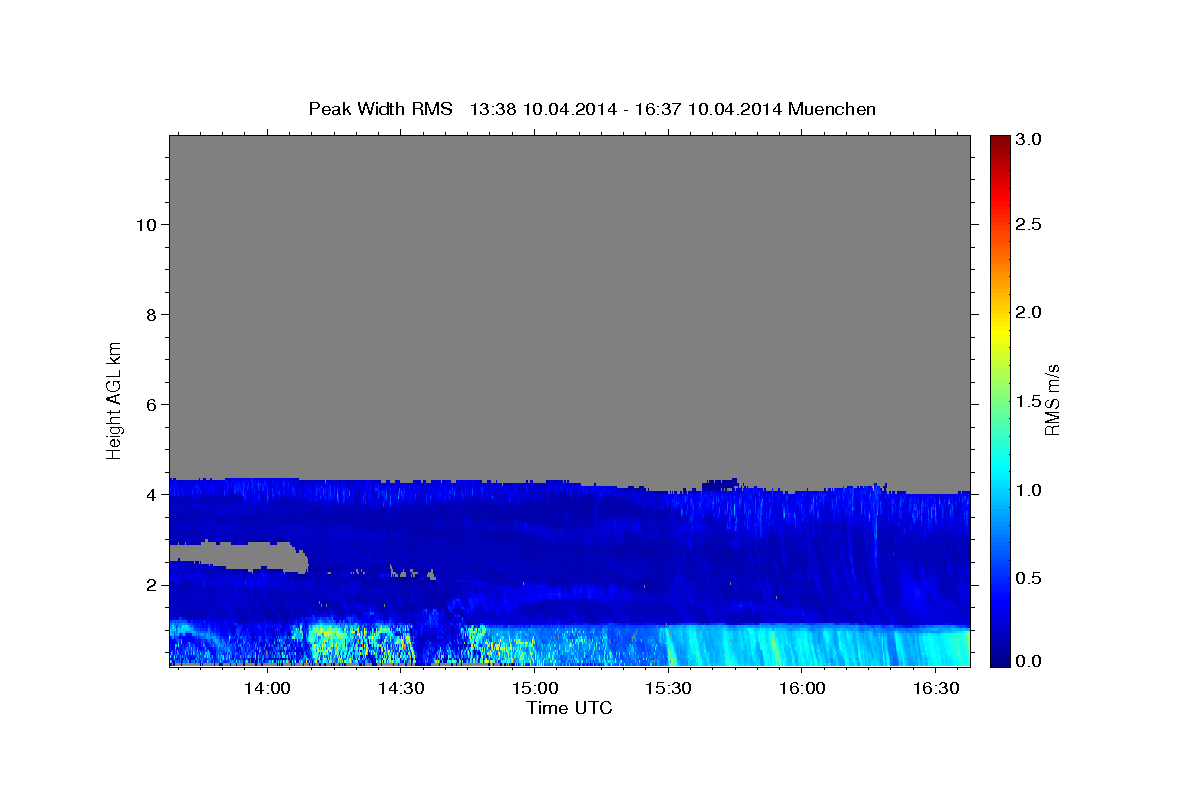Click the 15:00 time tick label
This screenshot has height=800, width=1200.
point(535,689)
